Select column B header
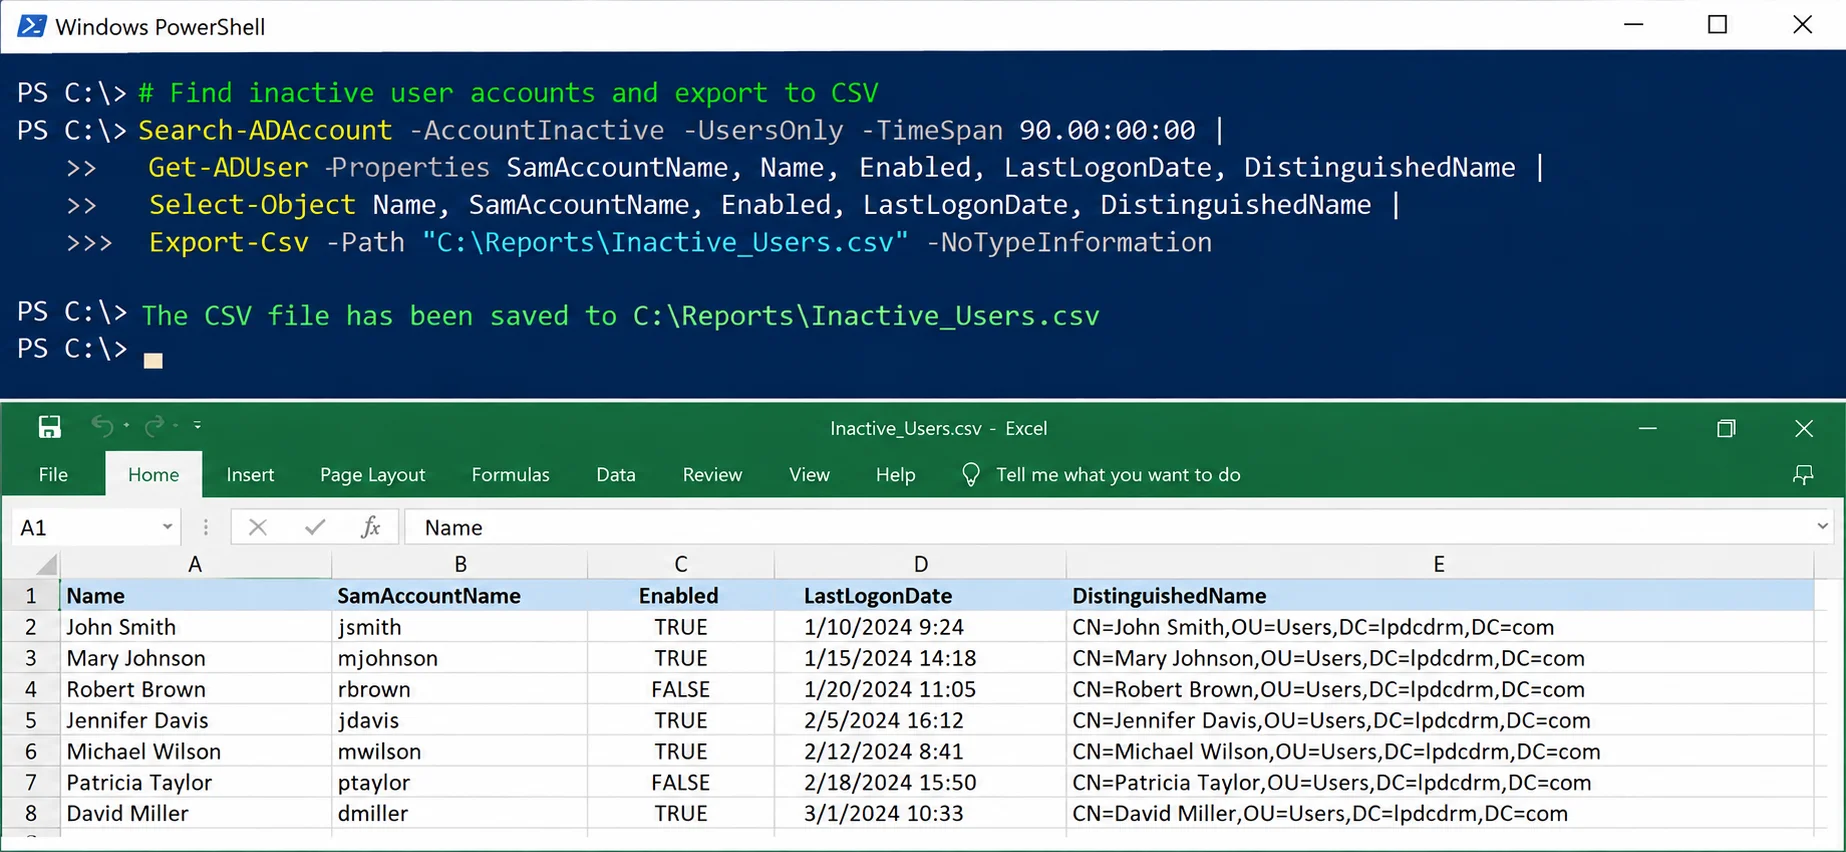The width and height of the screenshot is (1846, 852). [x=460, y=564]
